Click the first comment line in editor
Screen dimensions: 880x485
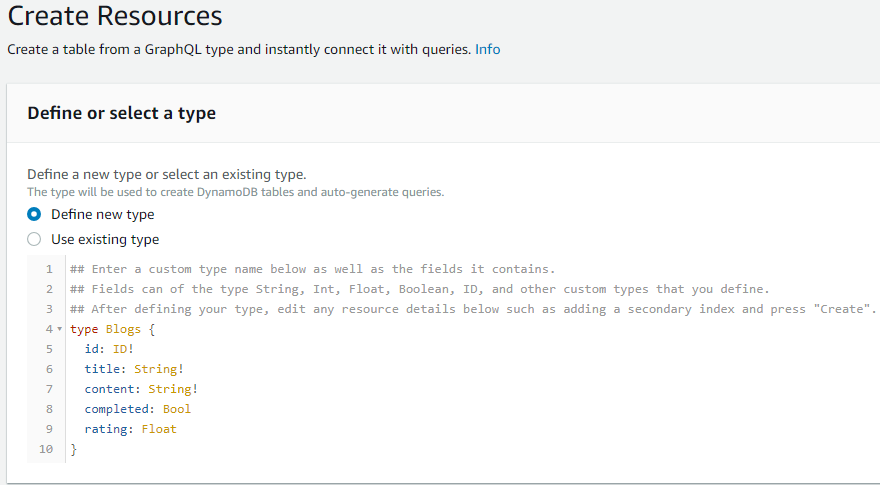[312, 269]
